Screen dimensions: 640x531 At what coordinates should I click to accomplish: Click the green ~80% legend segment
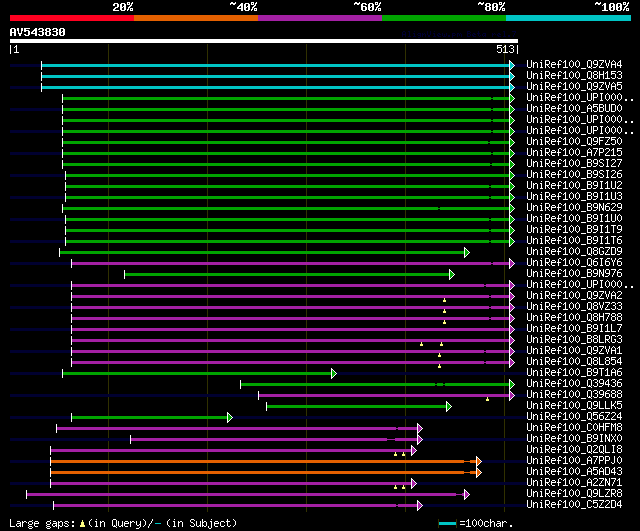tap(444, 18)
